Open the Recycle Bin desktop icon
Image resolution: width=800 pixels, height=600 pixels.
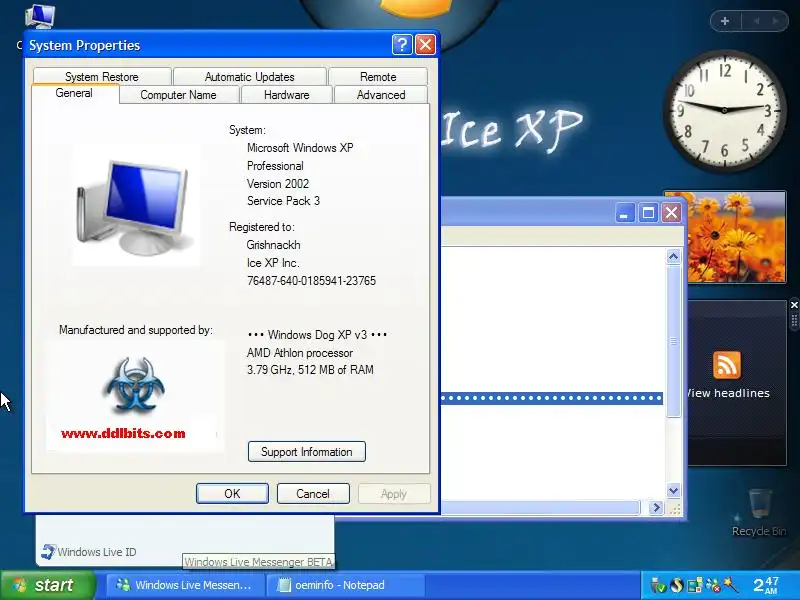(x=759, y=512)
